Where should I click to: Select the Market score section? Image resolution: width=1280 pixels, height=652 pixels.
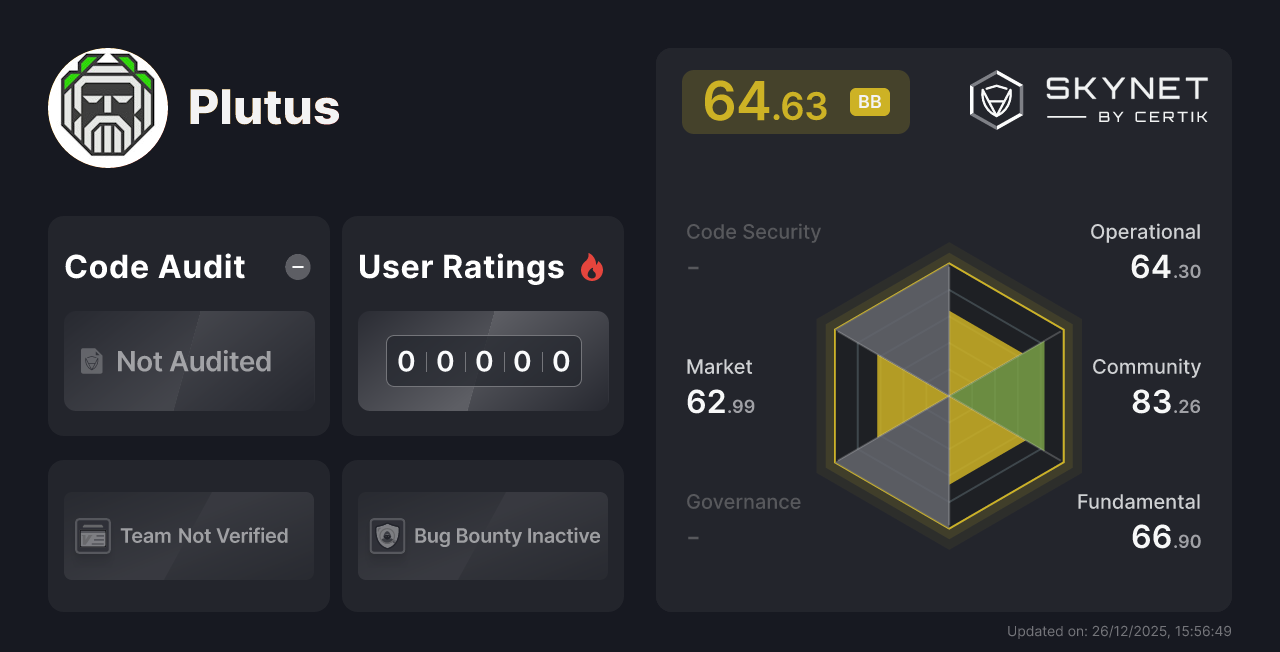[x=719, y=383]
